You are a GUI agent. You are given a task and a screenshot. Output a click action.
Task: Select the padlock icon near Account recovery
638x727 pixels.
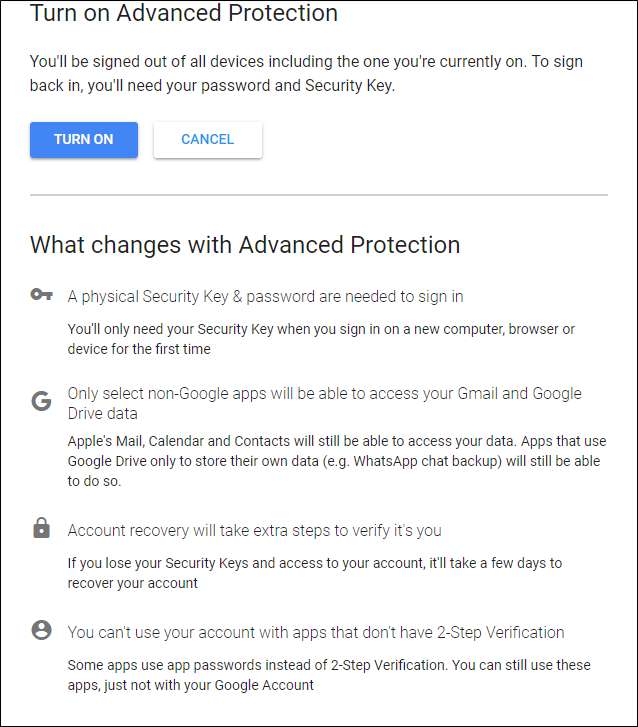(41, 530)
